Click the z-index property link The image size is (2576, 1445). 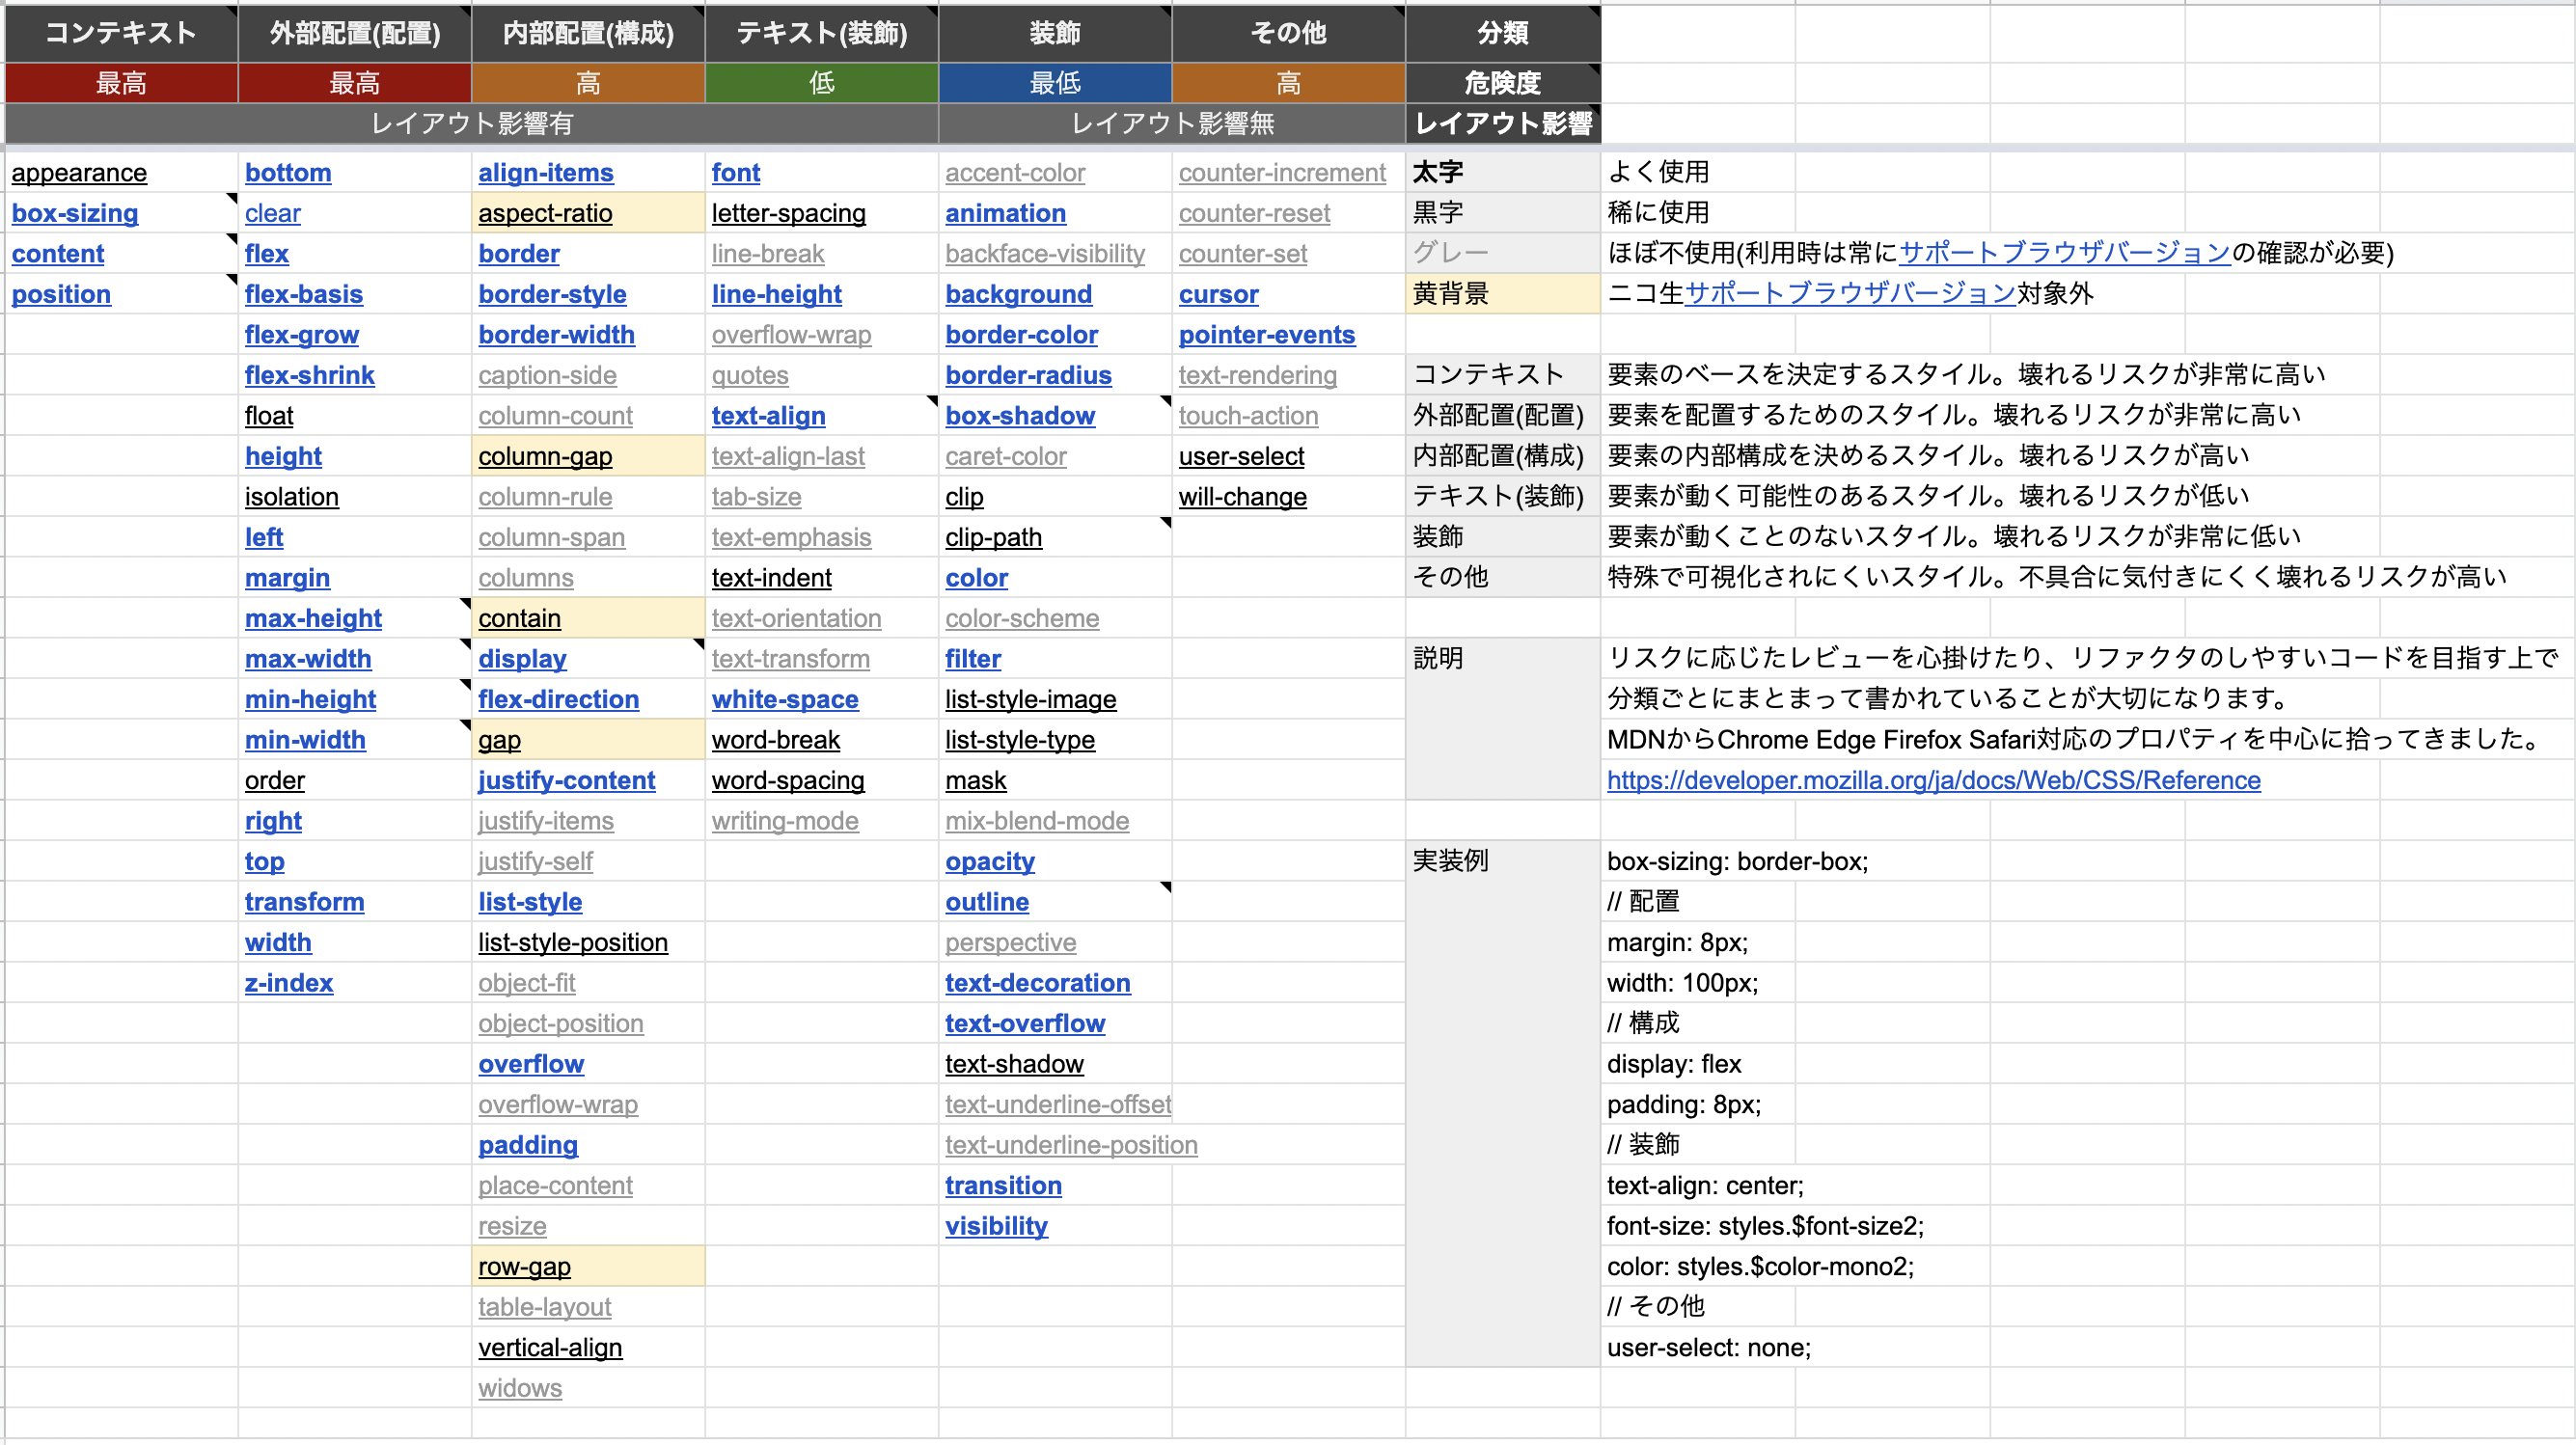pyautogui.click(x=288, y=983)
